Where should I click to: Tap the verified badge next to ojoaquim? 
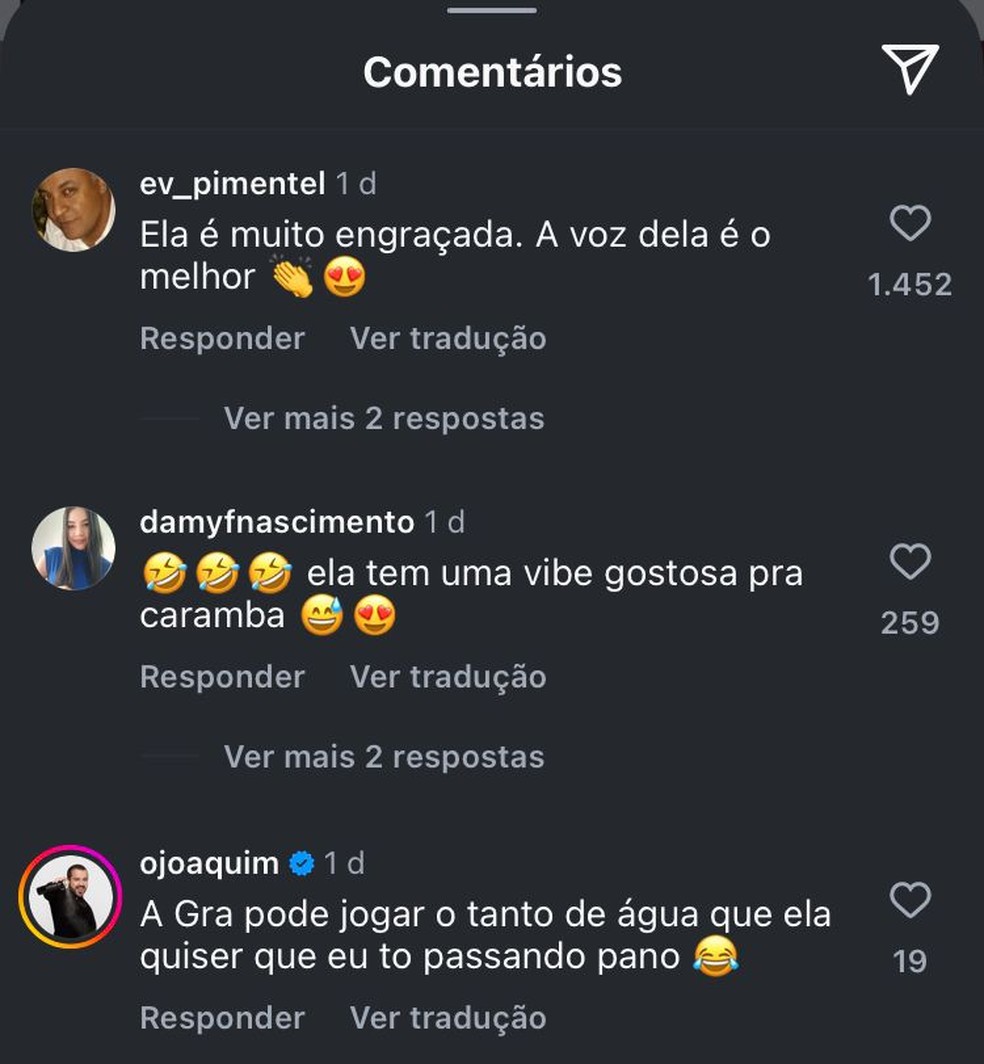(x=301, y=862)
